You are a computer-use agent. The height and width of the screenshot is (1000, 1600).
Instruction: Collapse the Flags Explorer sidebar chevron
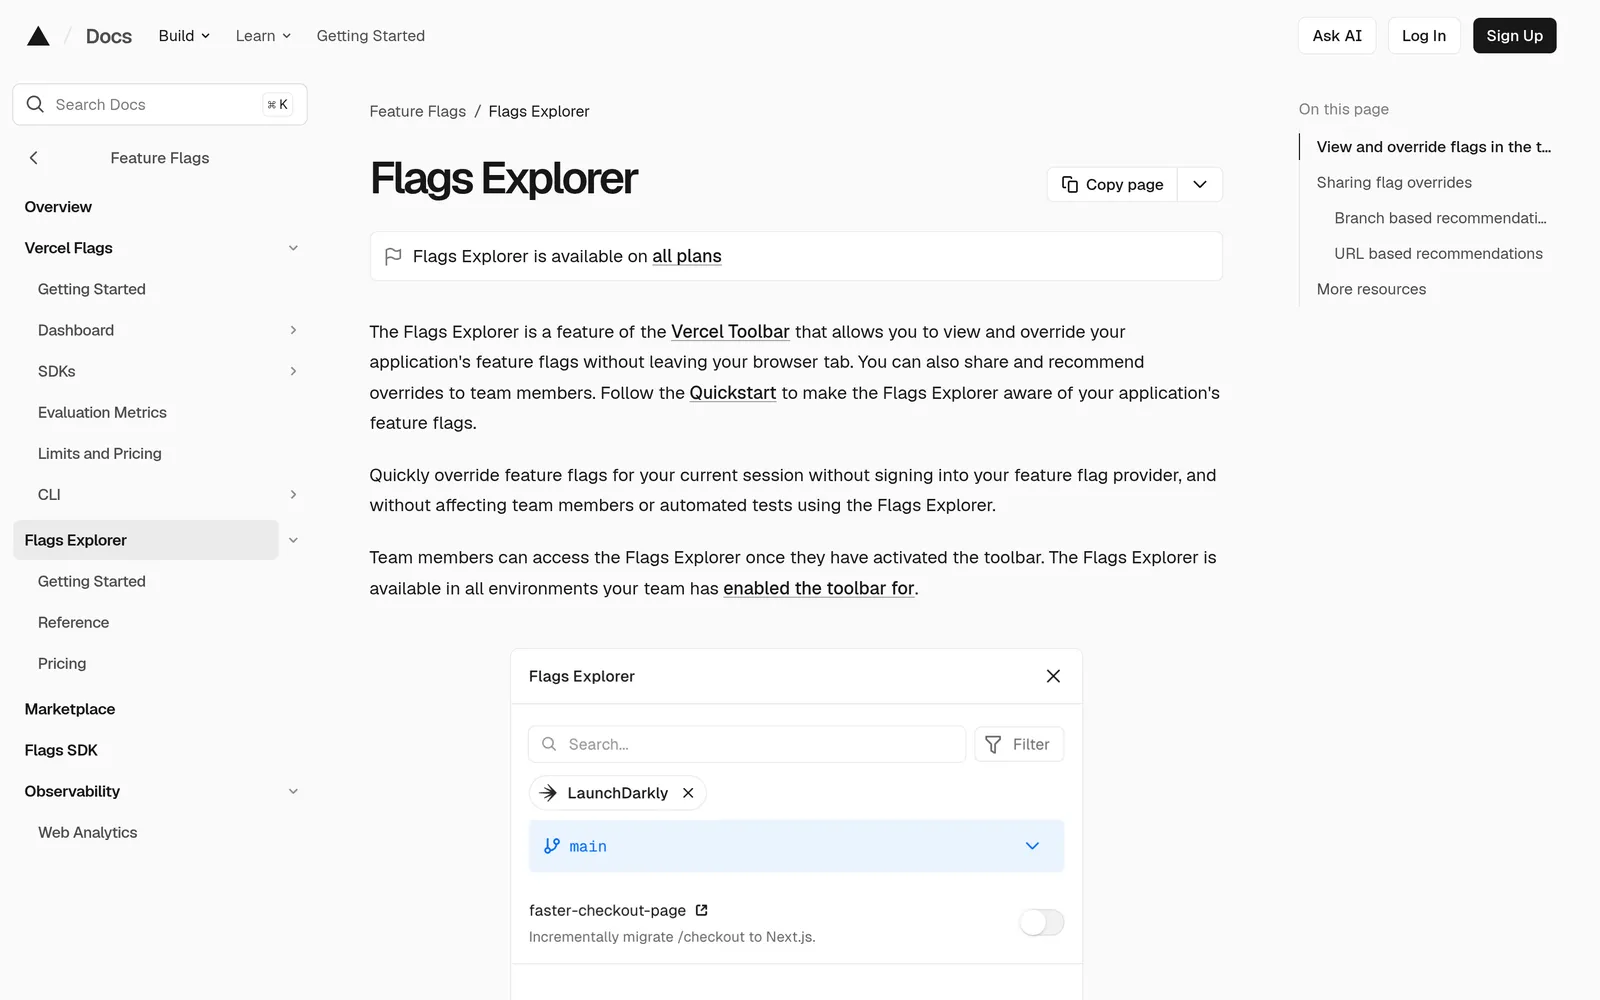[293, 540]
